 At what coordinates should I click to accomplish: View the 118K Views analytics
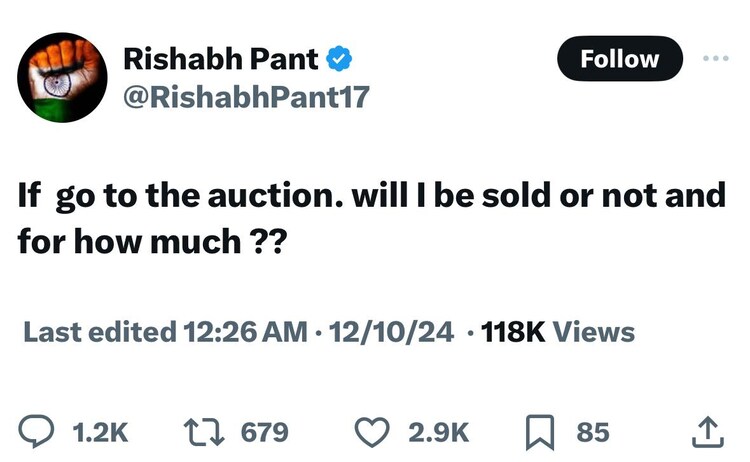tap(557, 331)
